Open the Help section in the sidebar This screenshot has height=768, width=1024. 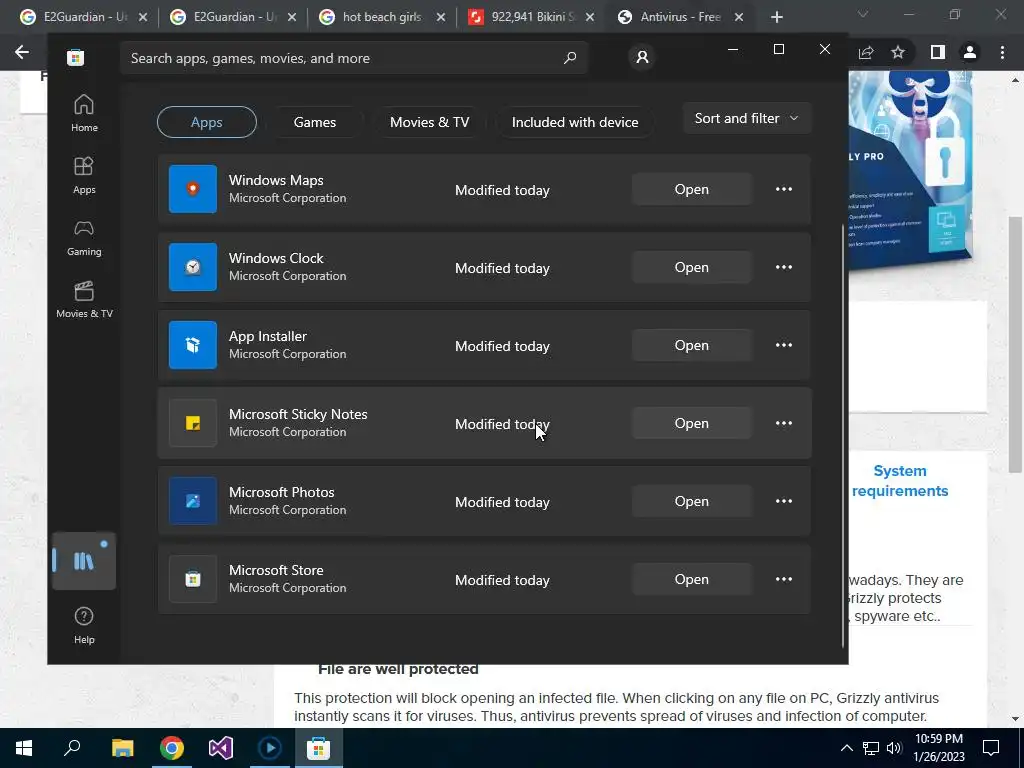tap(84, 625)
